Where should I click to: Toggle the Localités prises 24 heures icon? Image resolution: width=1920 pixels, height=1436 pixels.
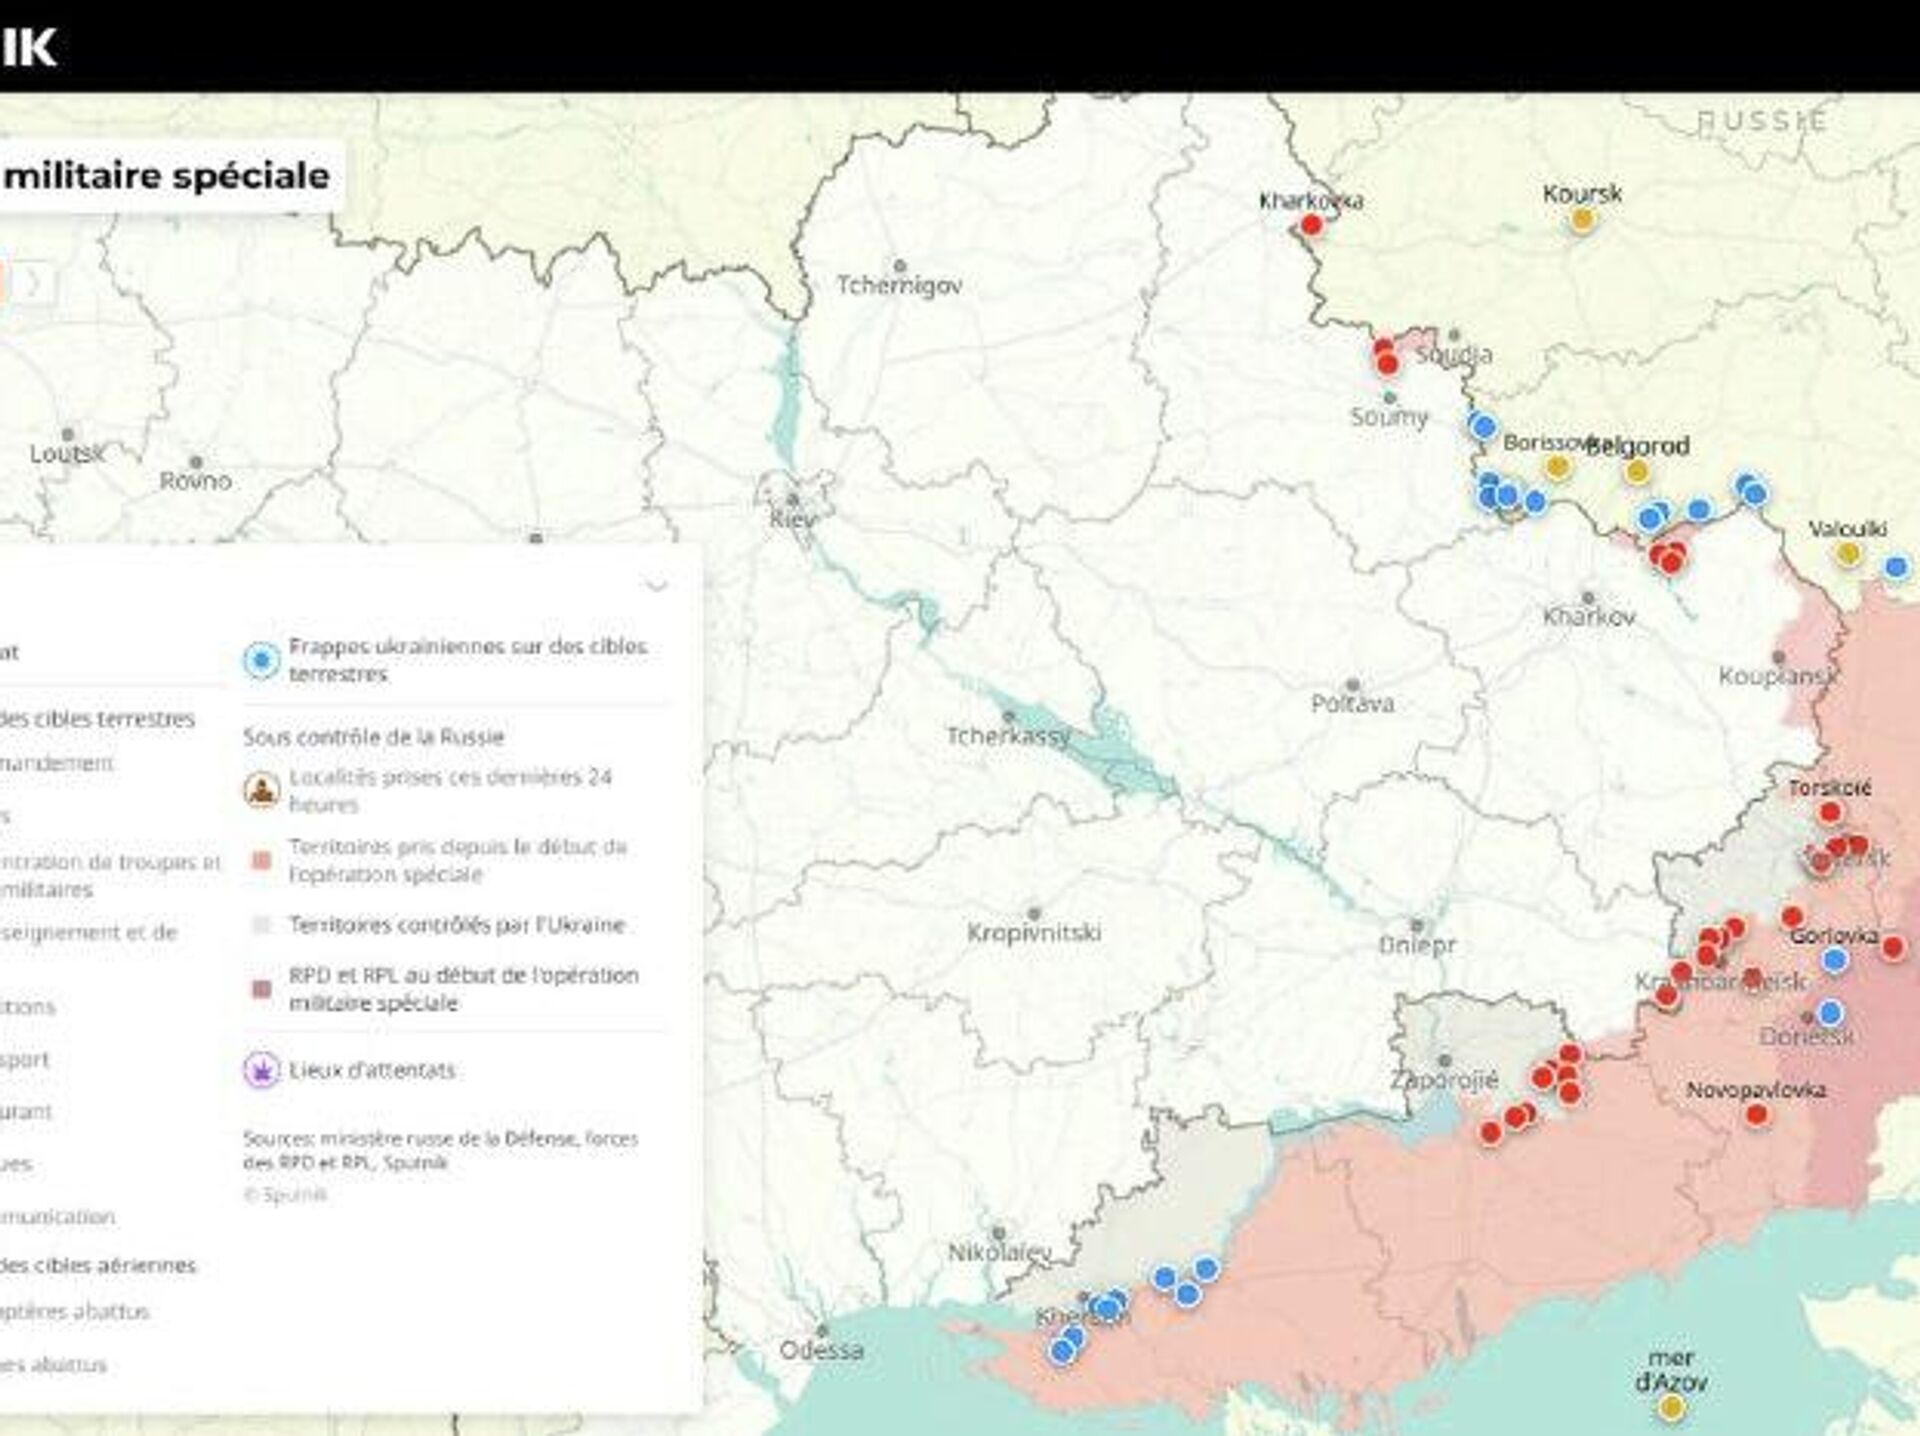[x=262, y=791]
